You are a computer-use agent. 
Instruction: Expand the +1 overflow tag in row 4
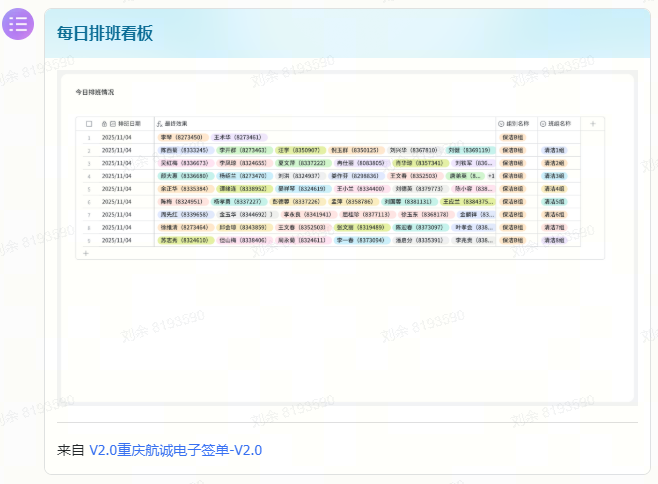point(491,176)
